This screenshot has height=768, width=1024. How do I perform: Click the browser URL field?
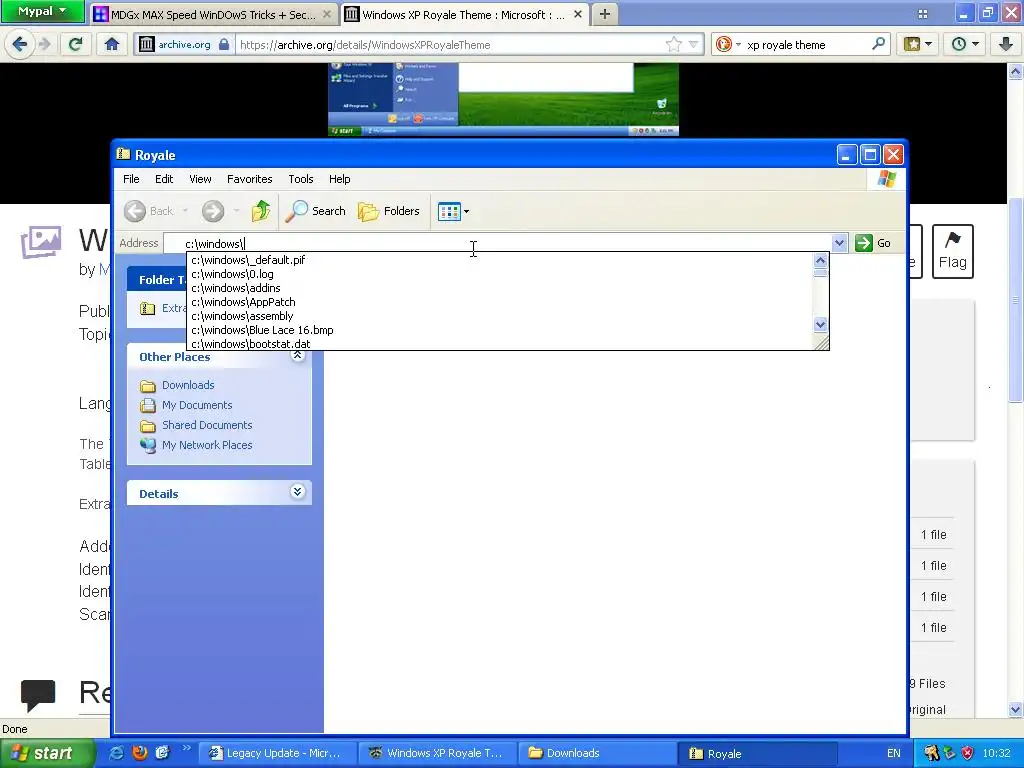click(449, 44)
